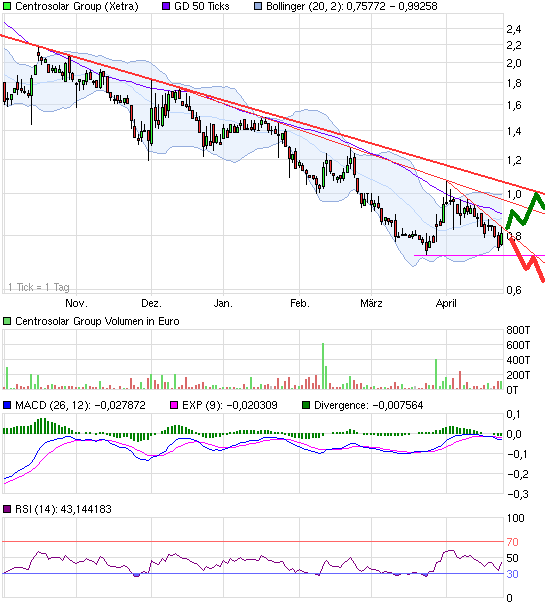Click the red downward forecast arrow

click(x=527, y=259)
